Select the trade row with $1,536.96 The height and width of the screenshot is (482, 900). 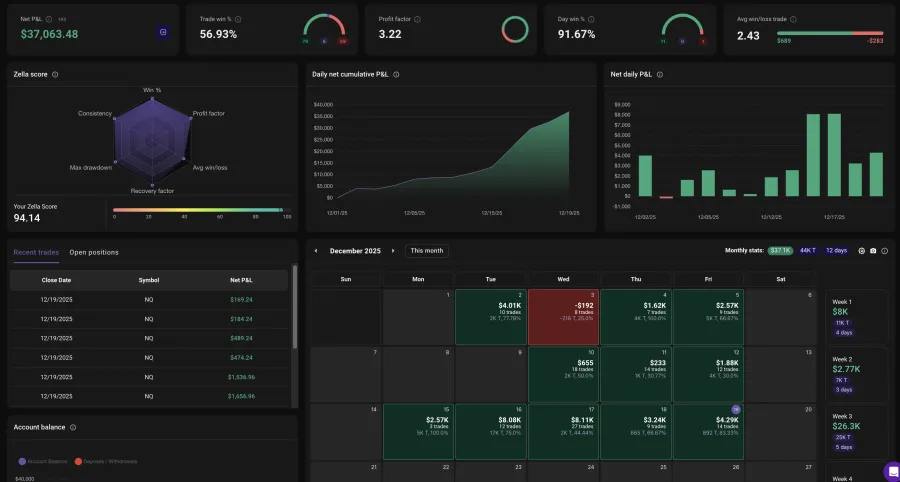pyautogui.click(x=149, y=377)
